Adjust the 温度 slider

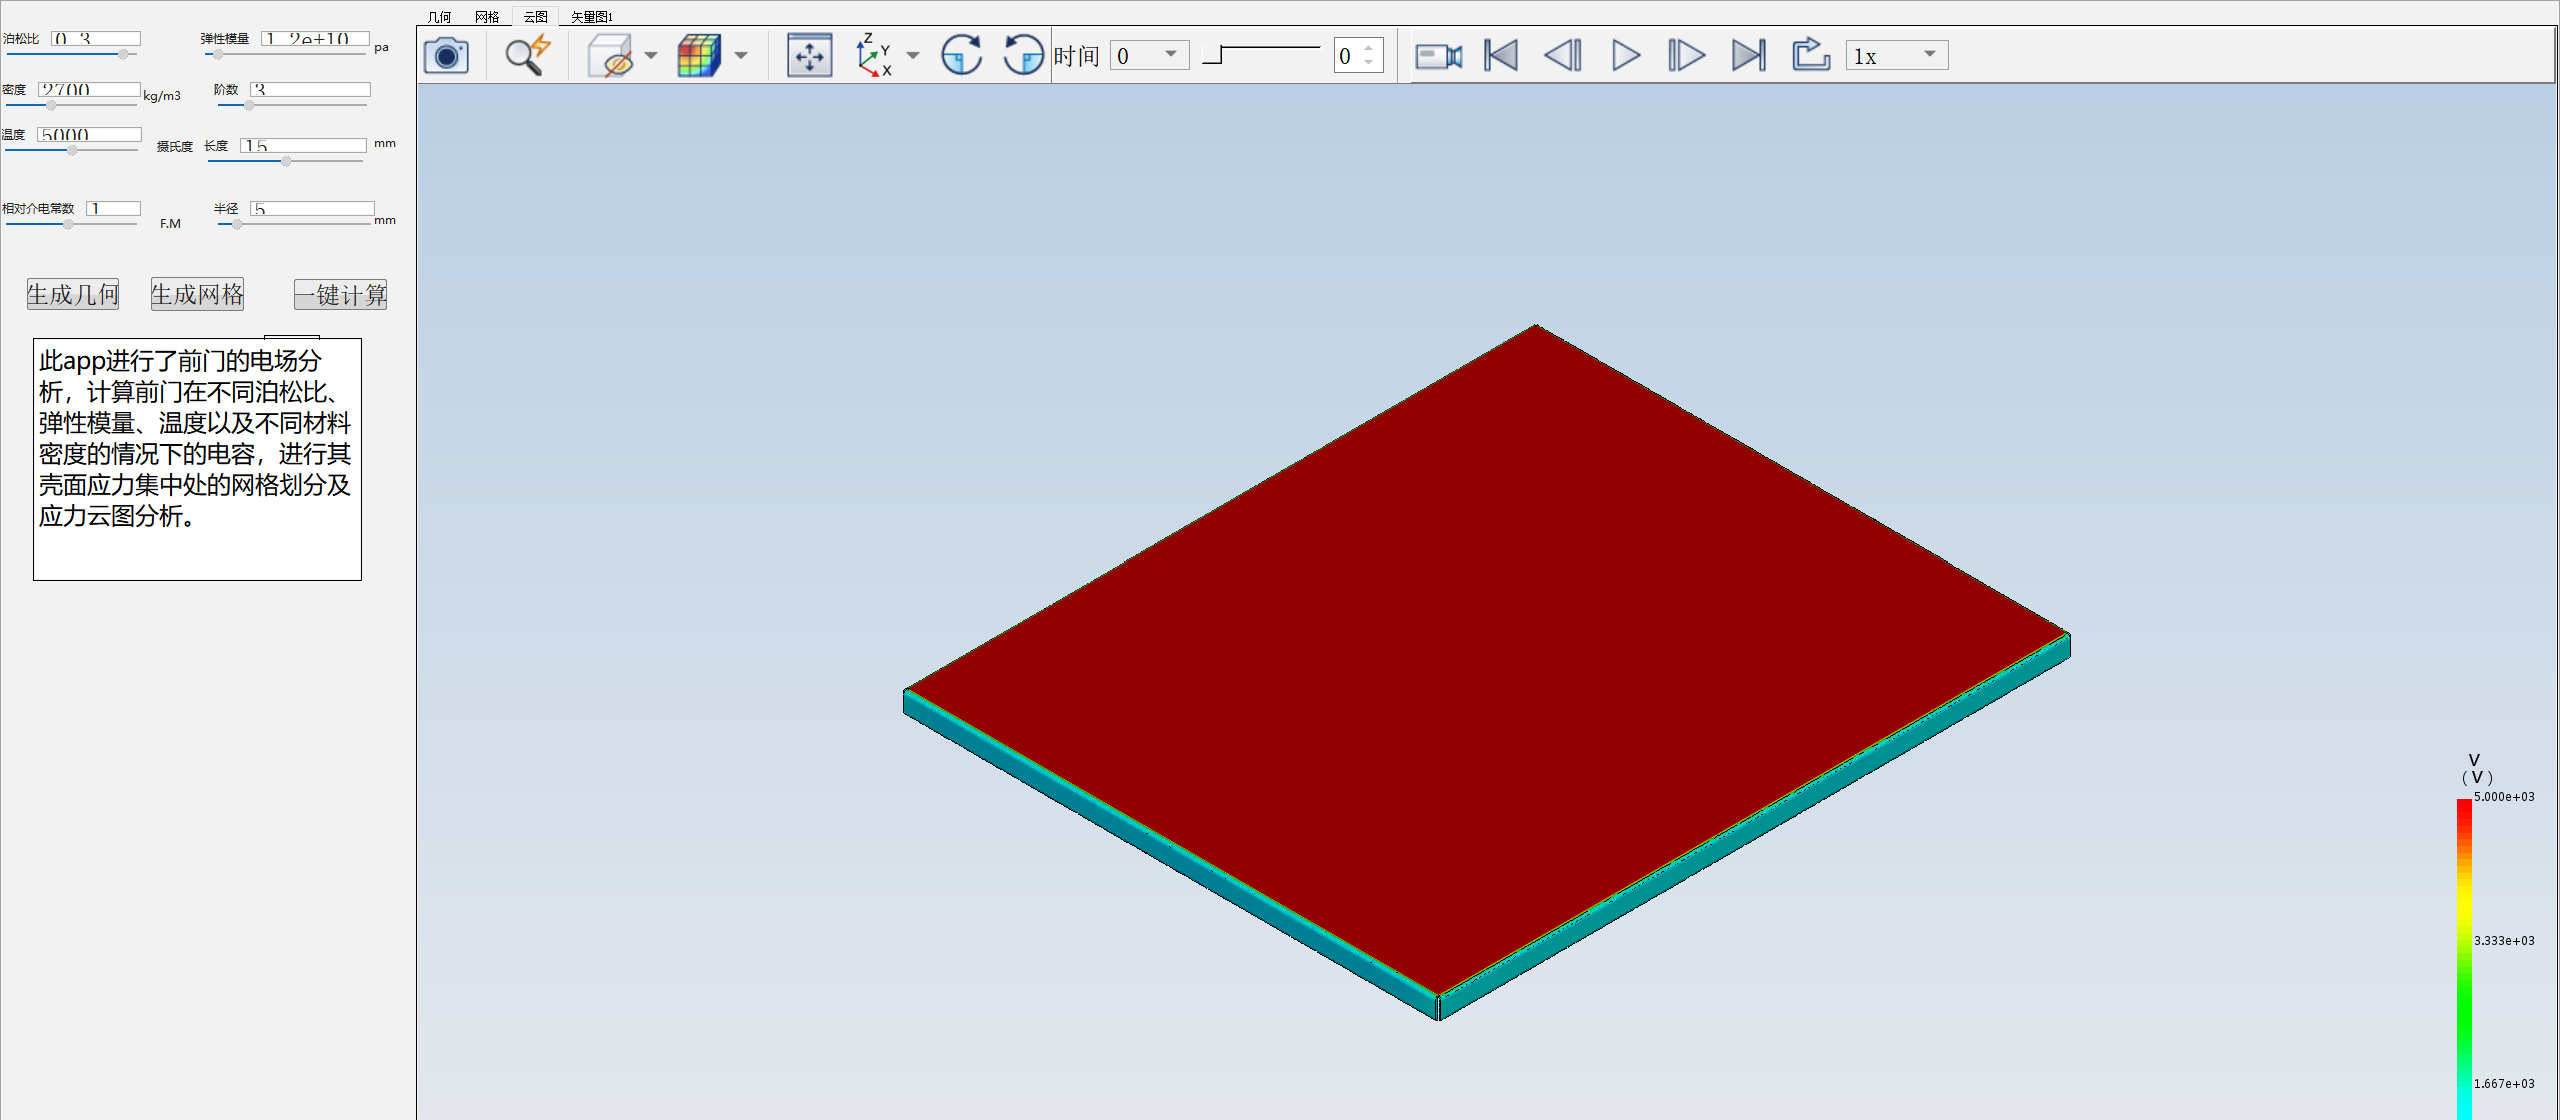[70, 150]
